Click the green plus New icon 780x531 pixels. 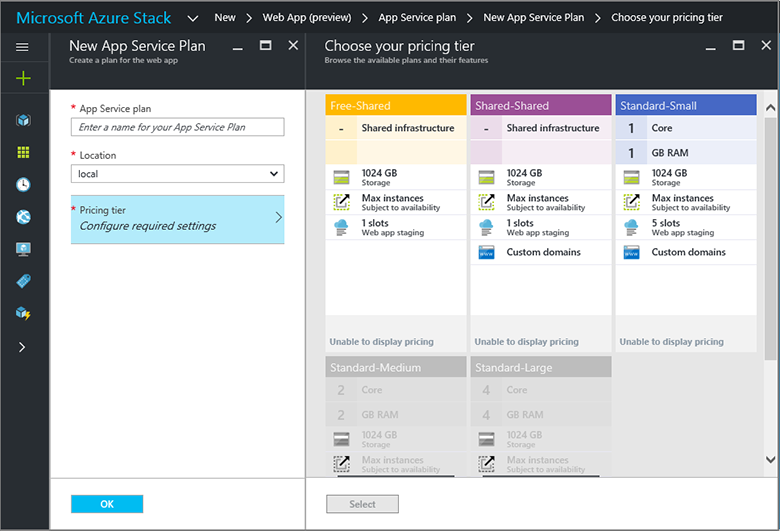pos(23,79)
